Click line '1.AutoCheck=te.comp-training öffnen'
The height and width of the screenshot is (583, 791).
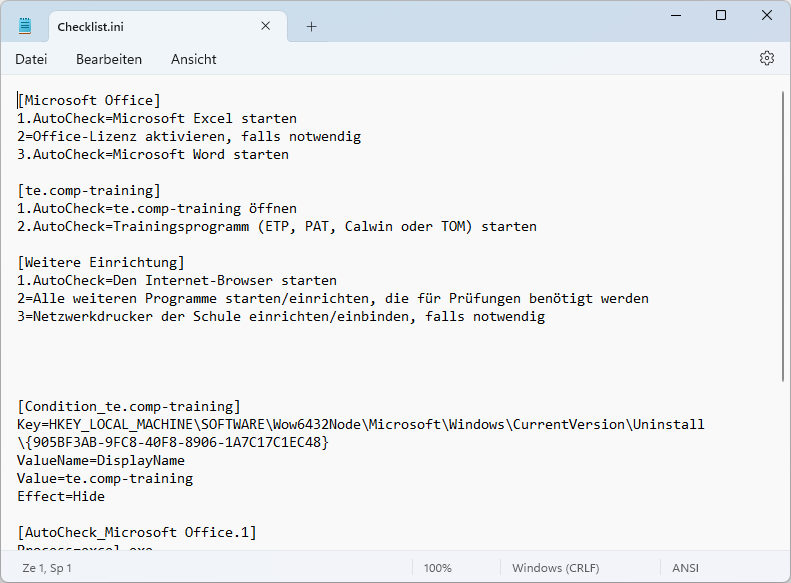click(x=157, y=208)
